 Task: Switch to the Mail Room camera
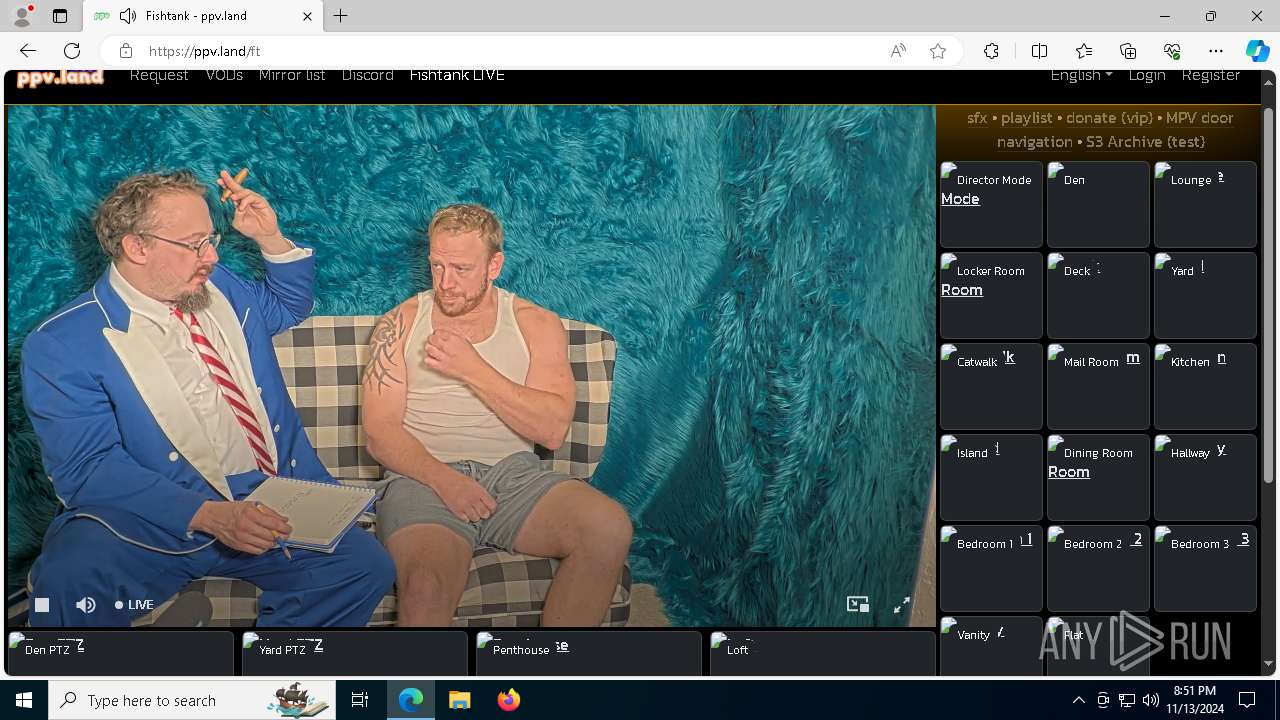click(1098, 386)
